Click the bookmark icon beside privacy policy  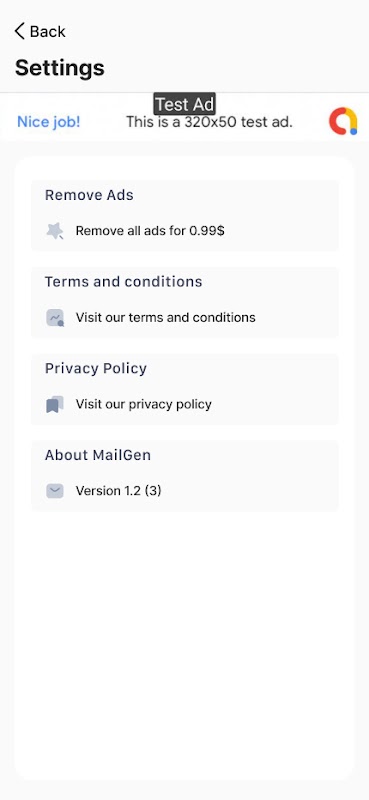[55, 405]
